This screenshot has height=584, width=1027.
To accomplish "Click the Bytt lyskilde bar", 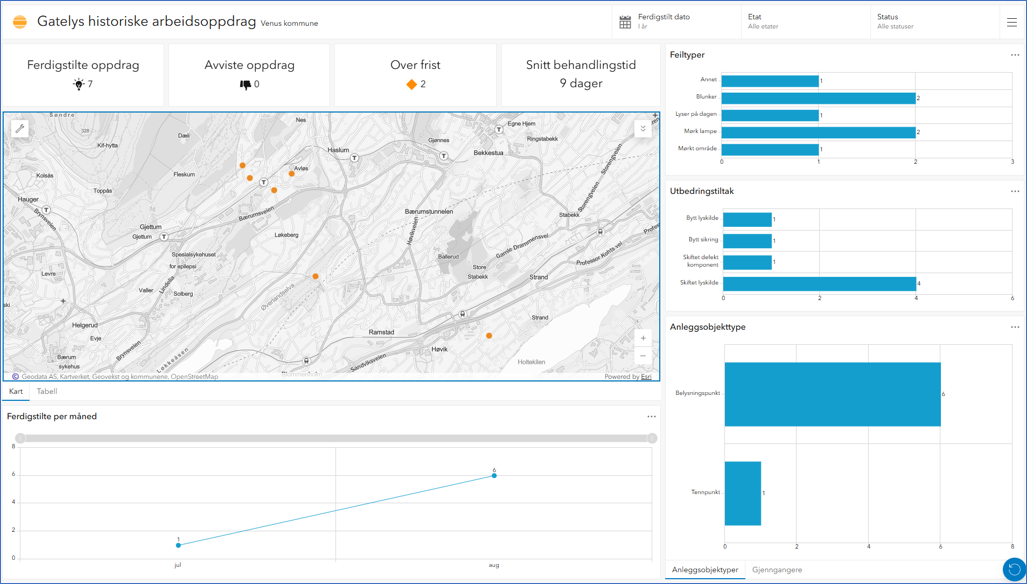I will click(747, 219).
